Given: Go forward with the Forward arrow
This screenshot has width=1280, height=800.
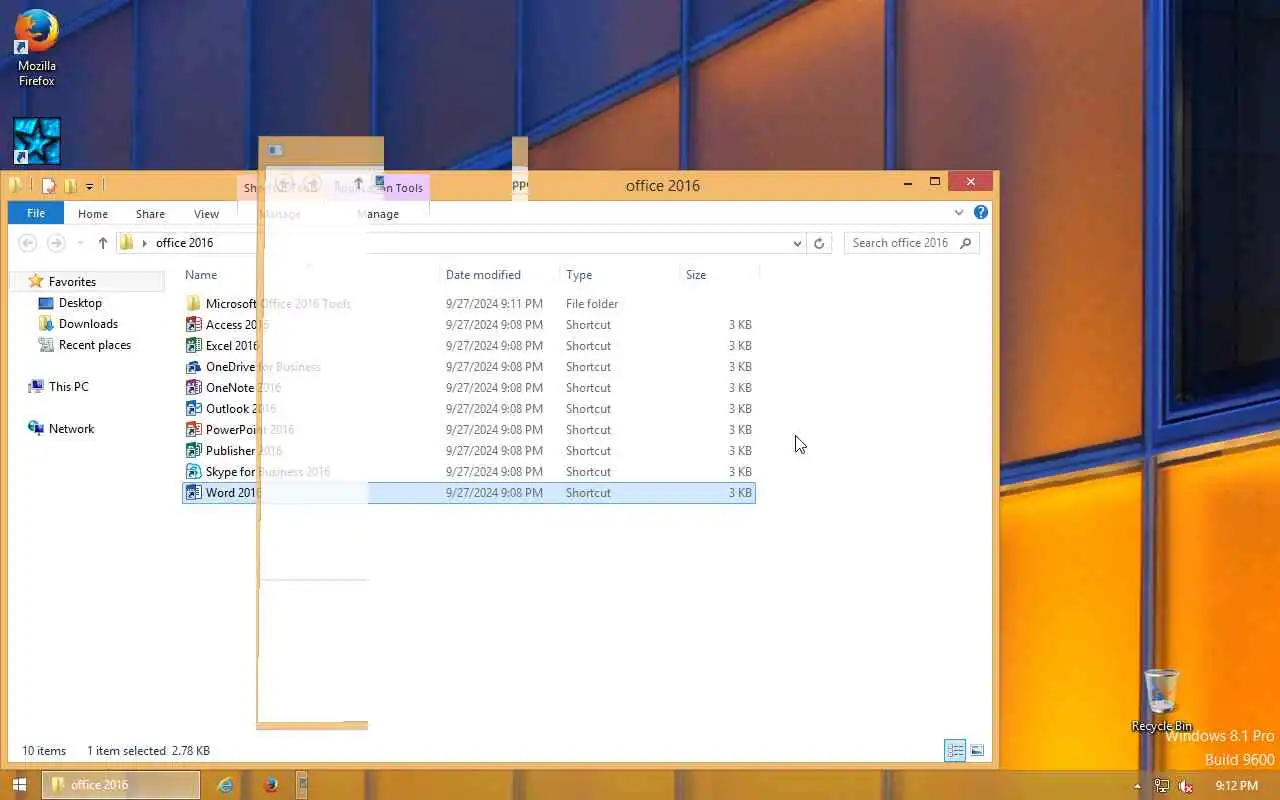Looking at the screenshot, I should [x=56, y=243].
